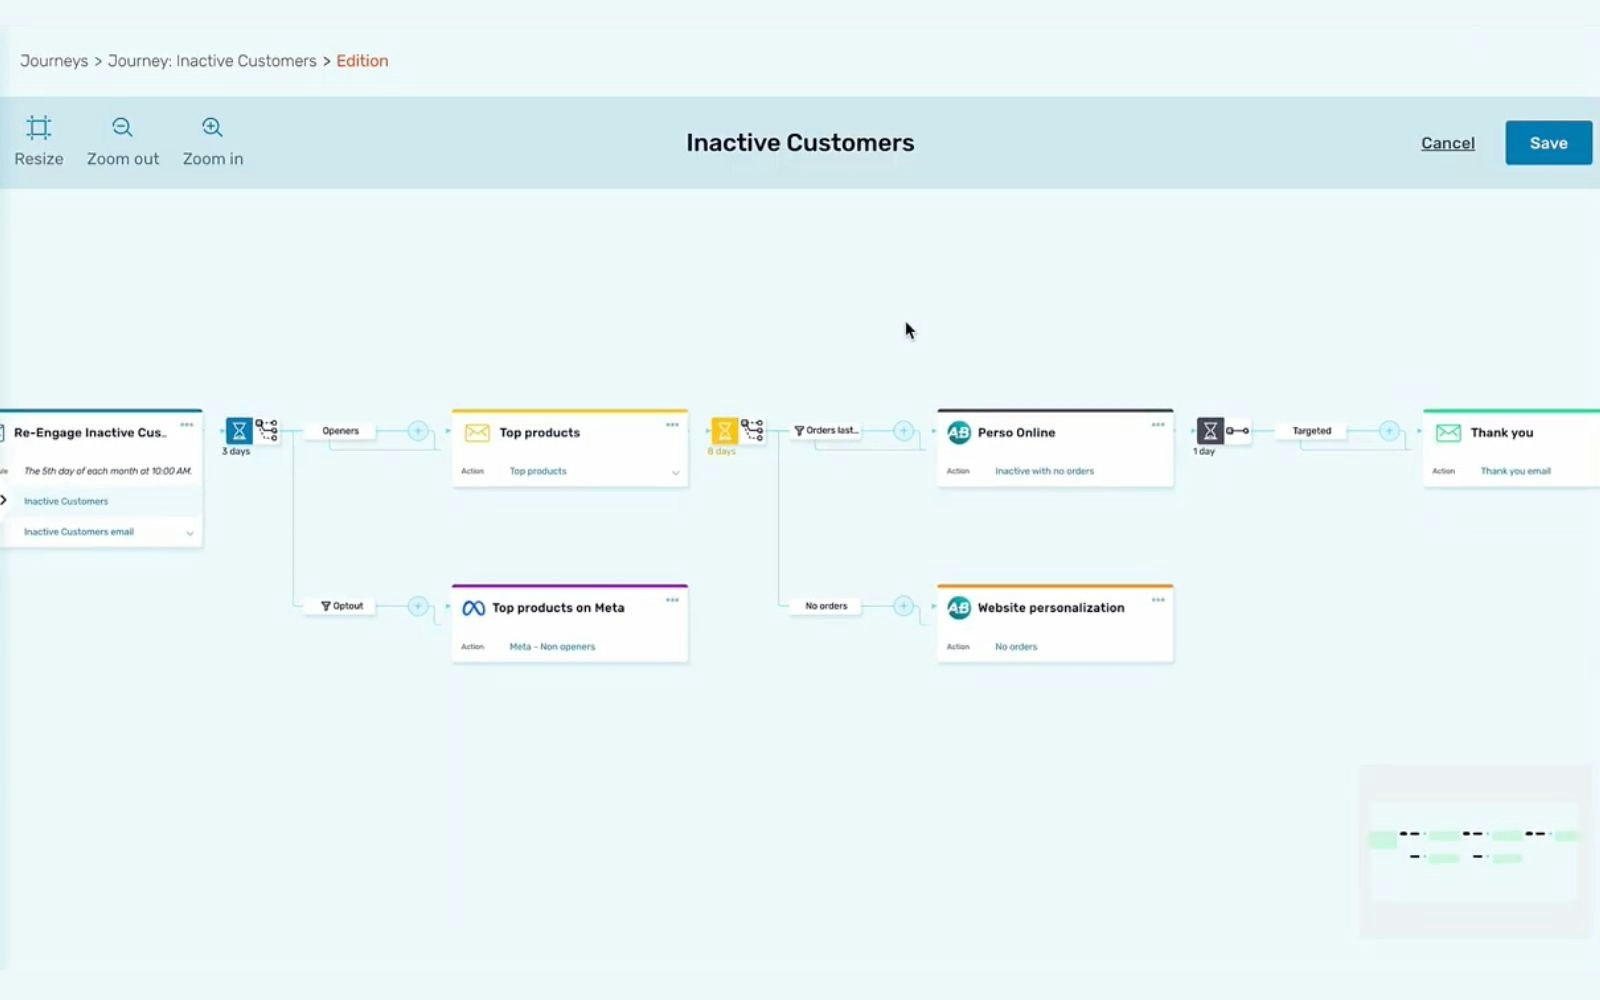Add a step after the Optout branch

[x=418, y=606]
